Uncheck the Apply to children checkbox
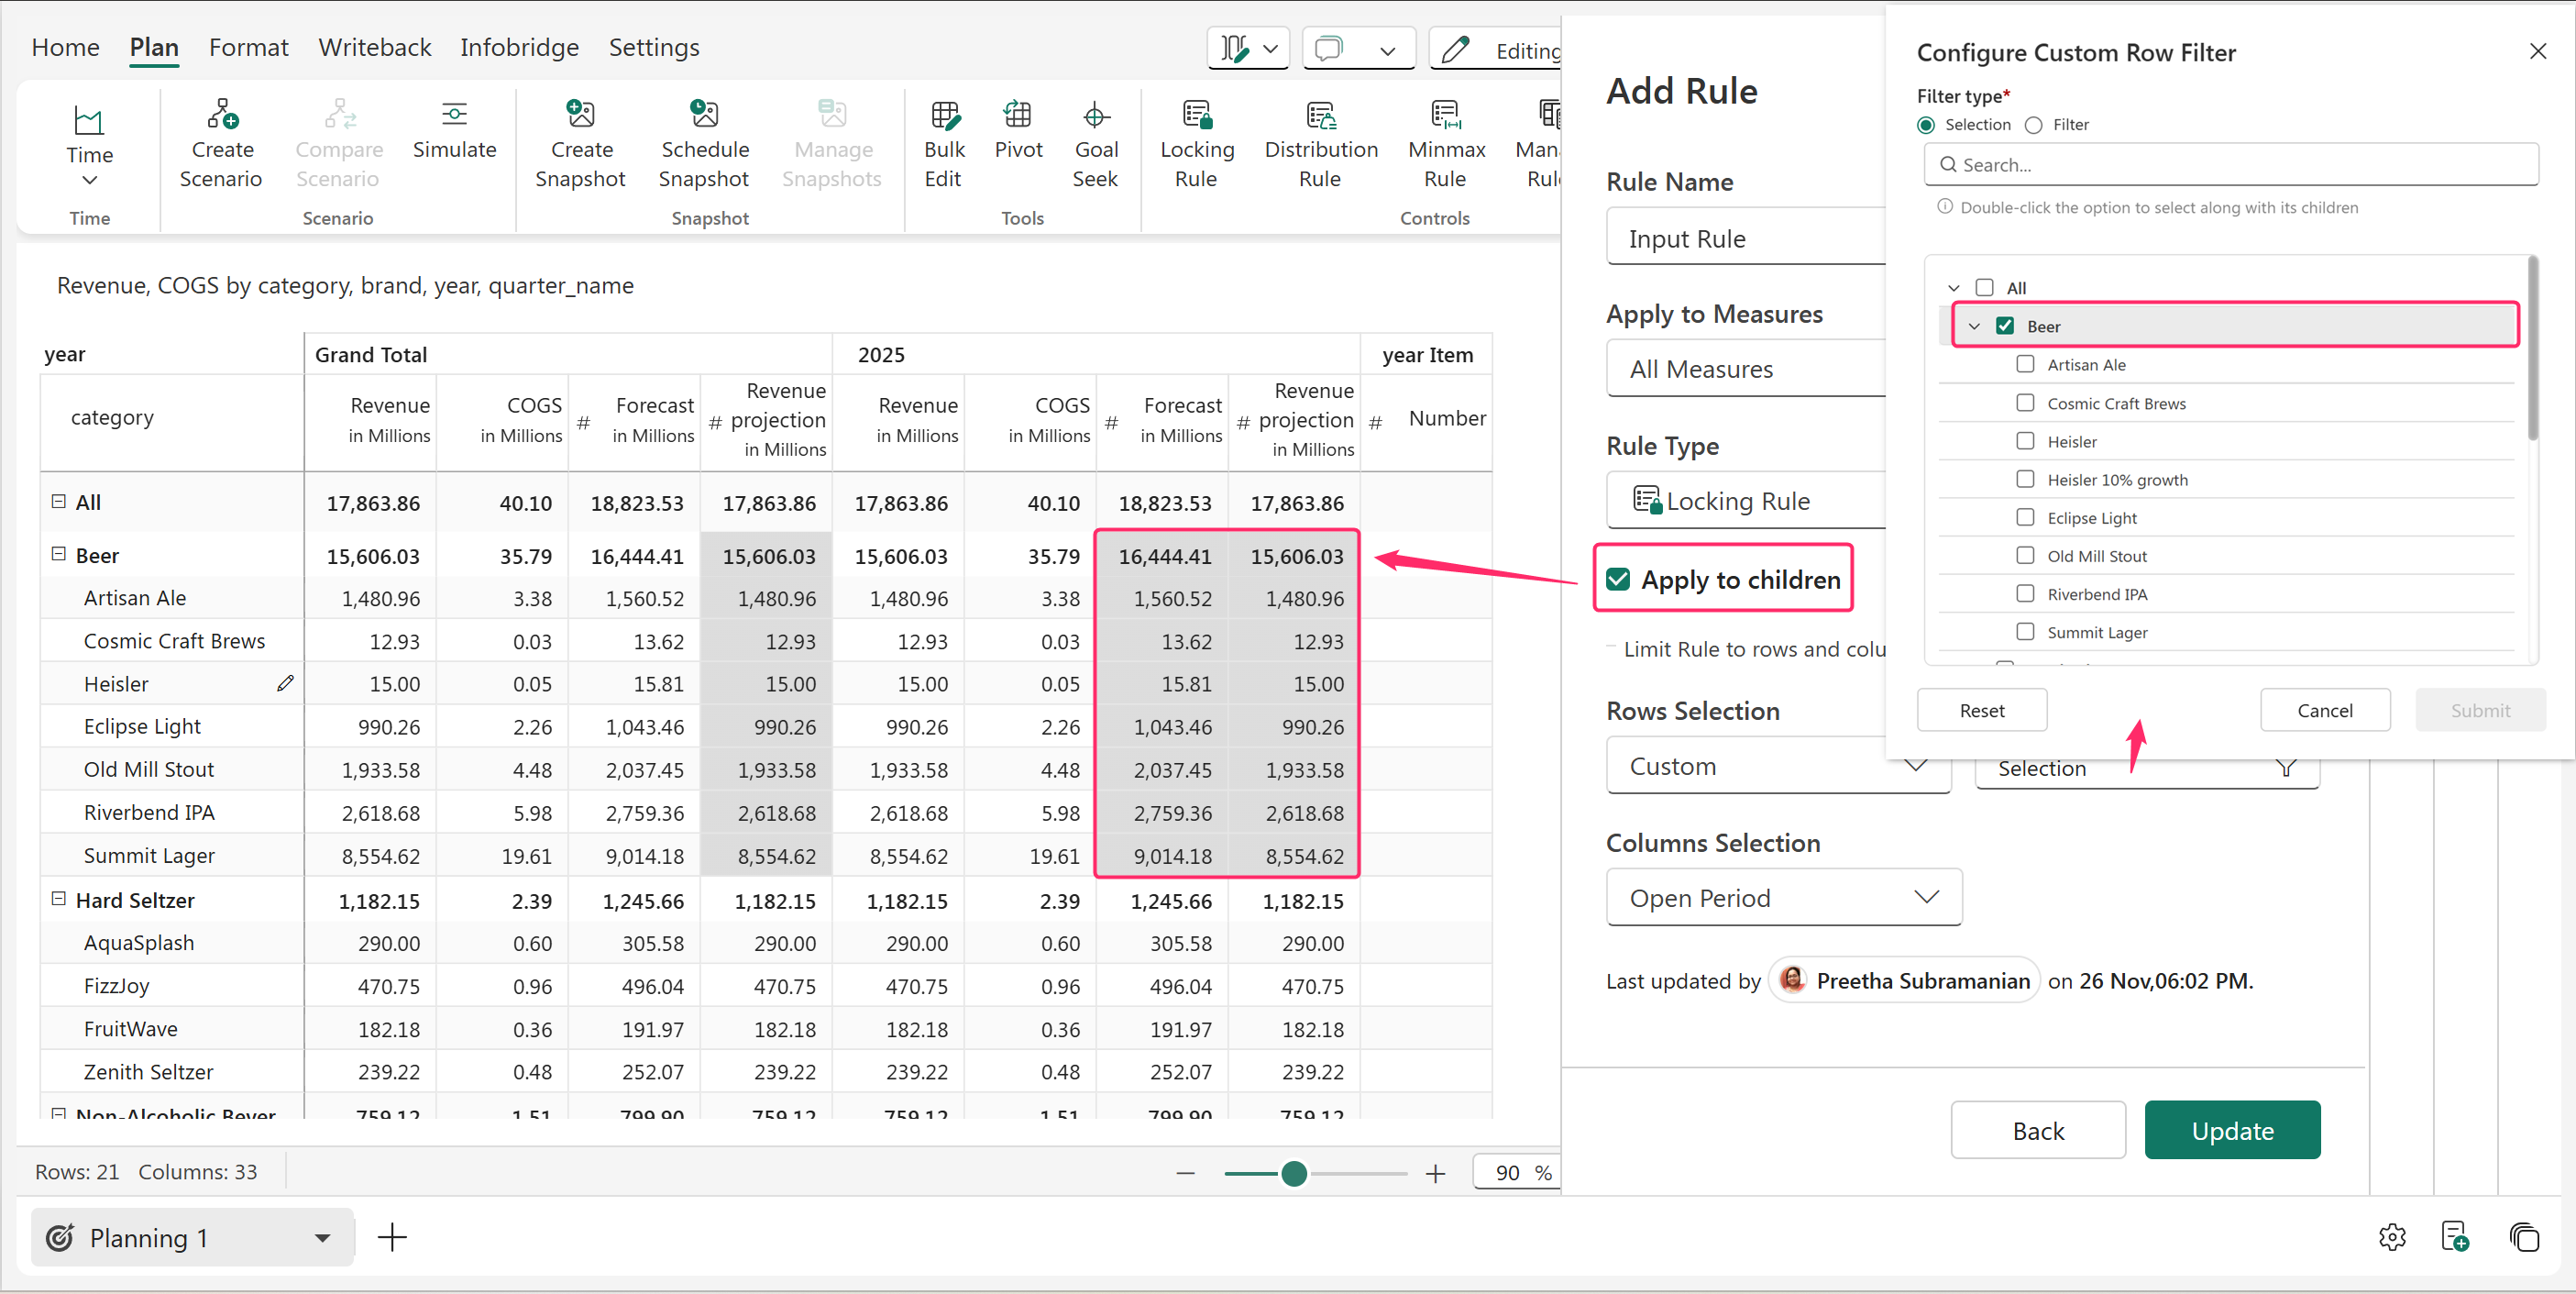The height and width of the screenshot is (1294, 2576). [x=1618, y=580]
